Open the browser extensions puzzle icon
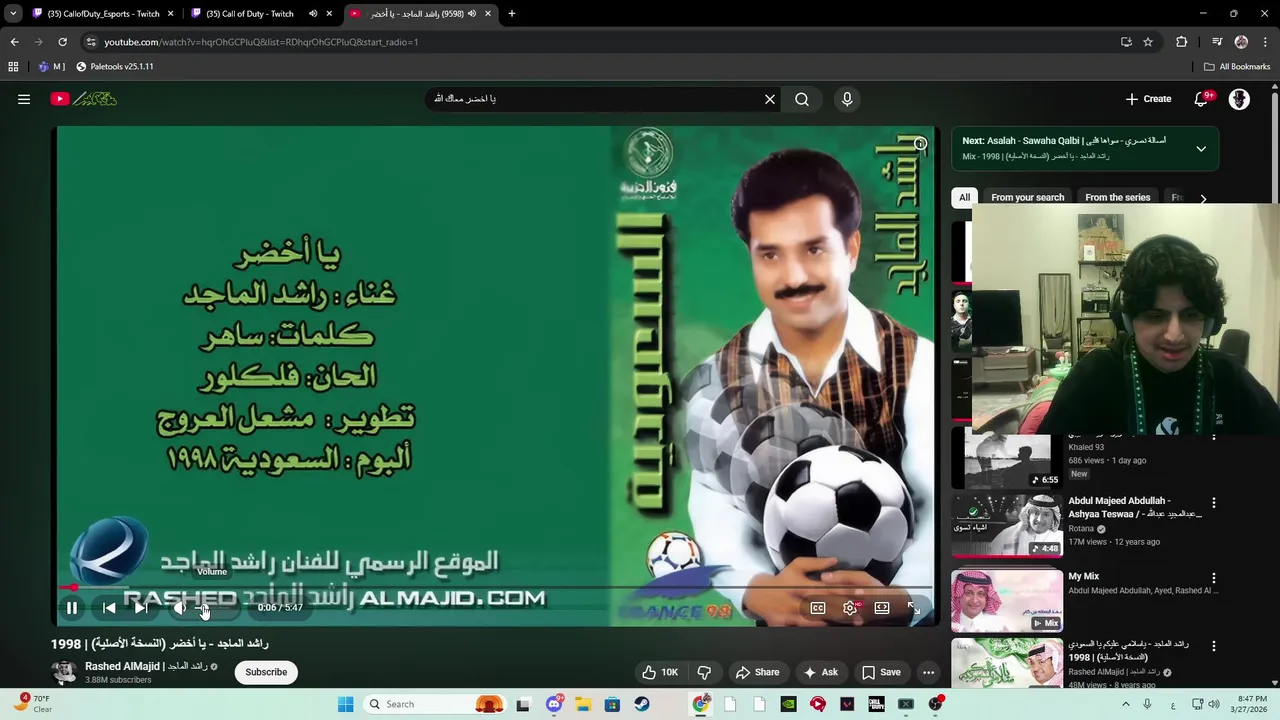This screenshot has height=720, width=1280. coord(1182,42)
